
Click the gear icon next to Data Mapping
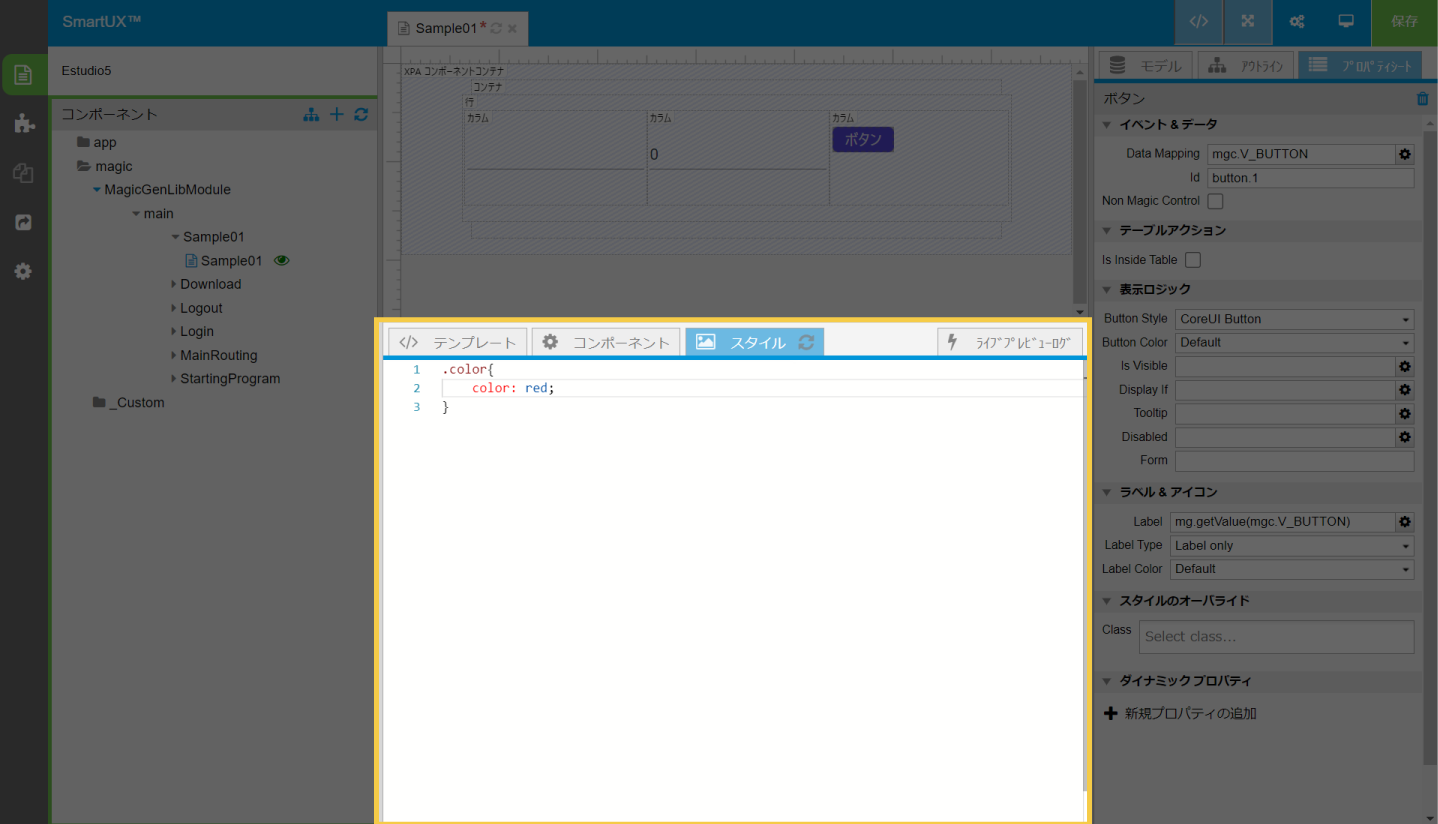tap(1404, 154)
